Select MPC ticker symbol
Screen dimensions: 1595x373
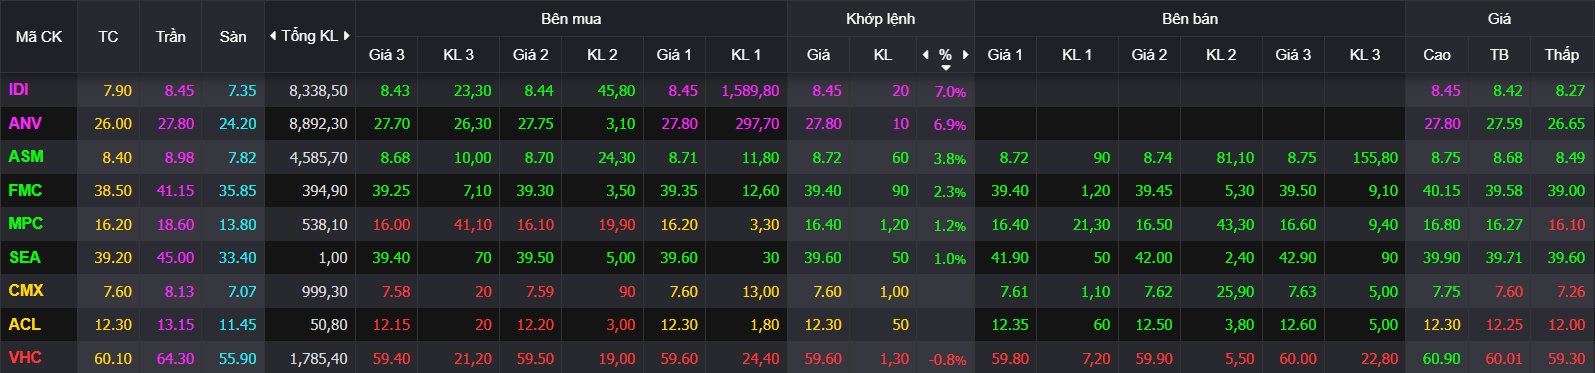(x=26, y=224)
